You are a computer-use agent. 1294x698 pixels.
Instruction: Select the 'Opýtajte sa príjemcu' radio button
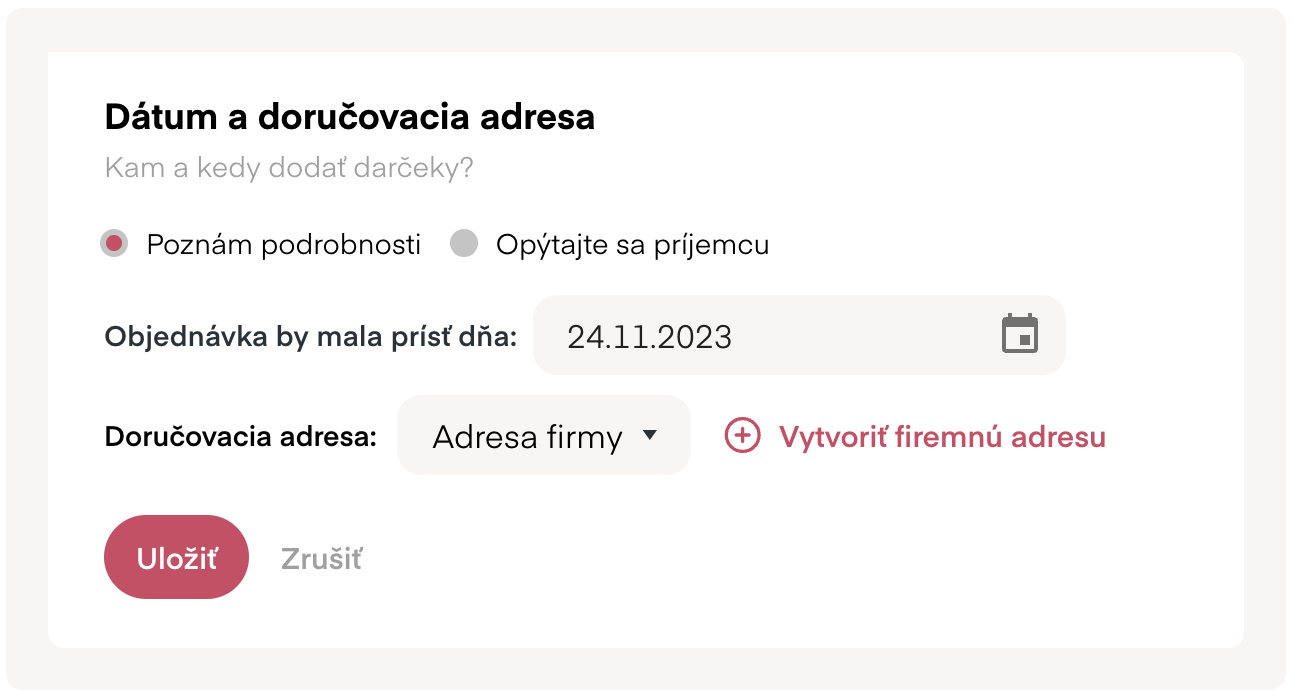point(463,244)
